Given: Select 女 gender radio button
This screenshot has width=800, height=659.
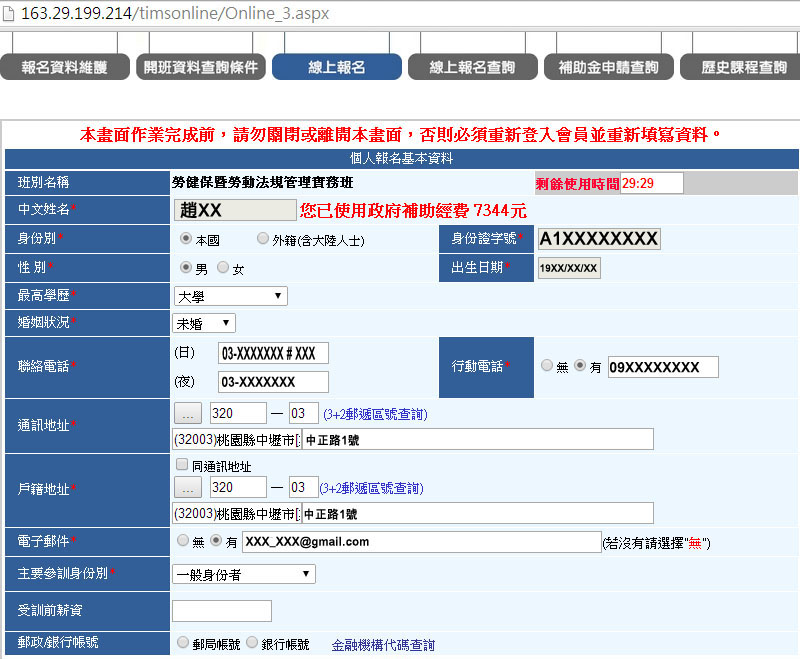Looking at the screenshot, I should pyautogui.click(x=223, y=267).
